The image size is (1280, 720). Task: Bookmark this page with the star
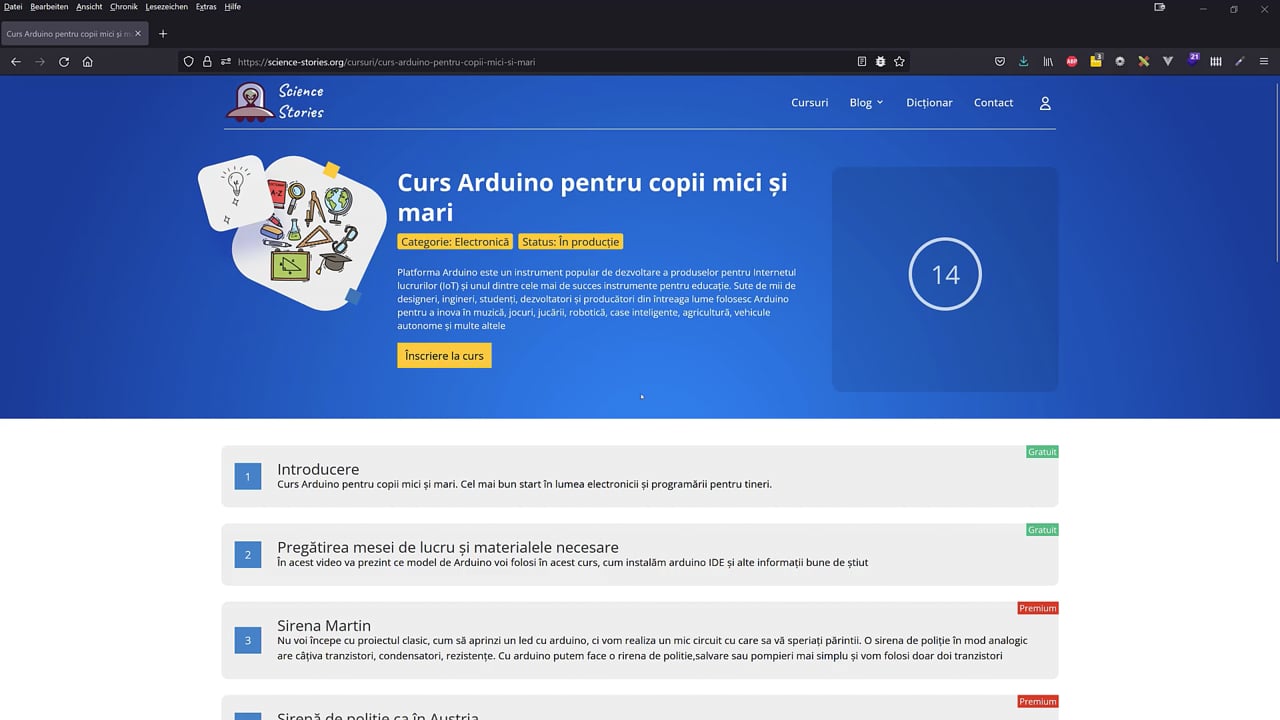click(899, 62)
